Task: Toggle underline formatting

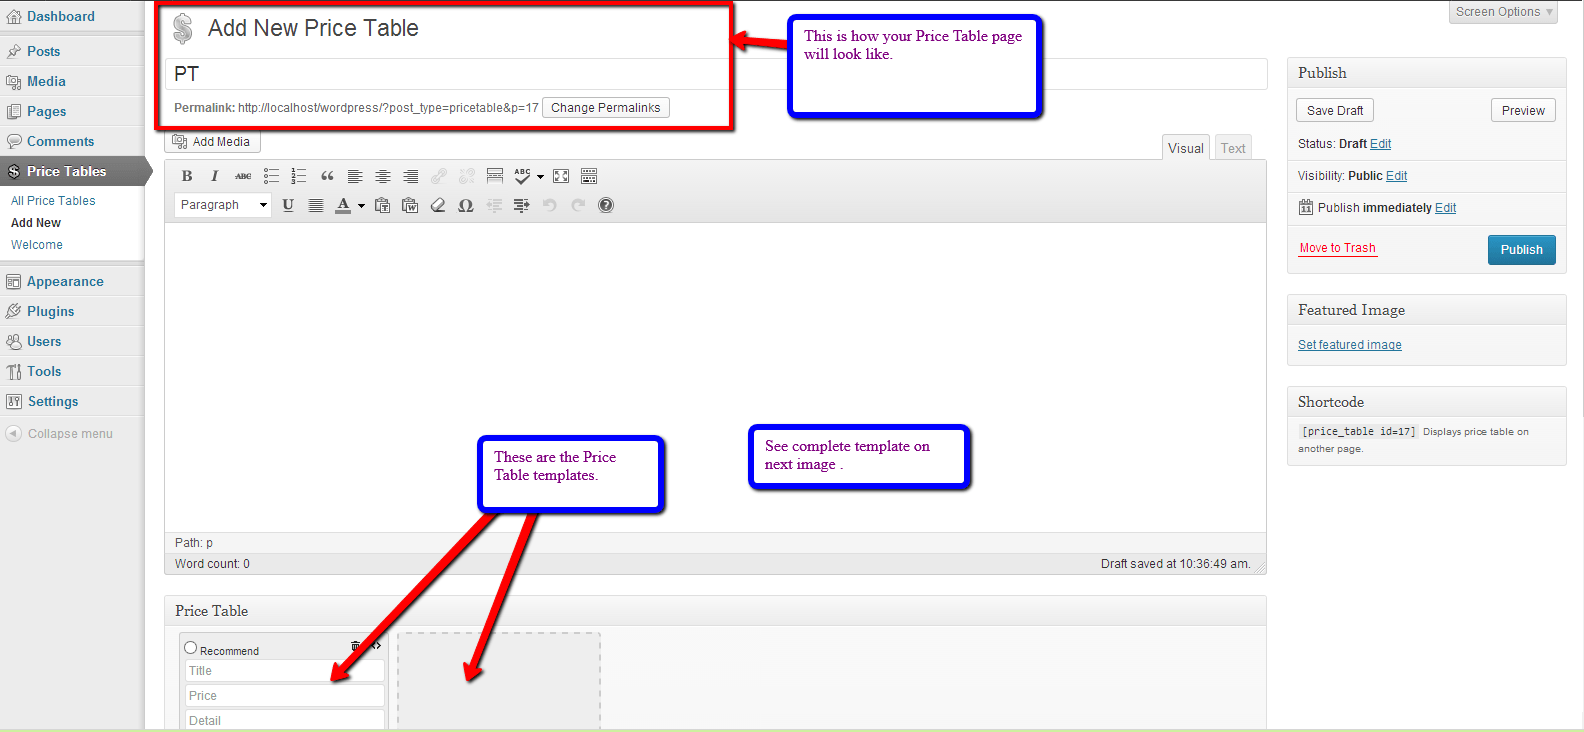Action: pyautogui.click(x=288, y=205)
